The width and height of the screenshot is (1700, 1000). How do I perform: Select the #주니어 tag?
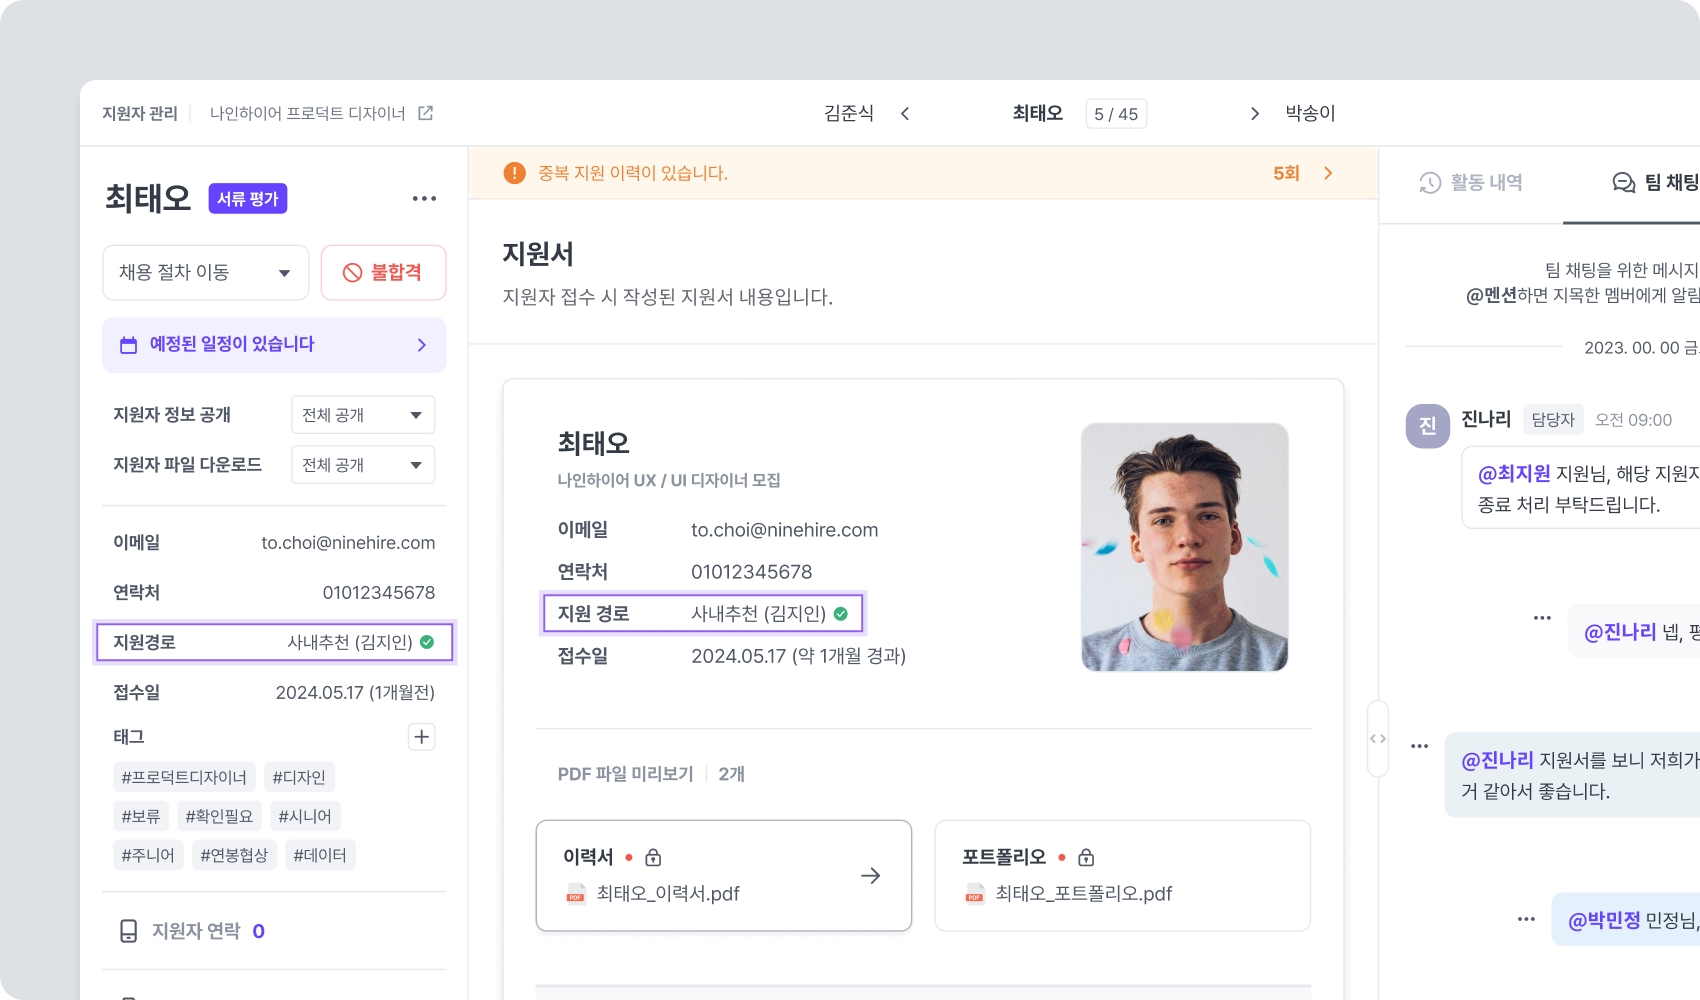tap(148, 855)
